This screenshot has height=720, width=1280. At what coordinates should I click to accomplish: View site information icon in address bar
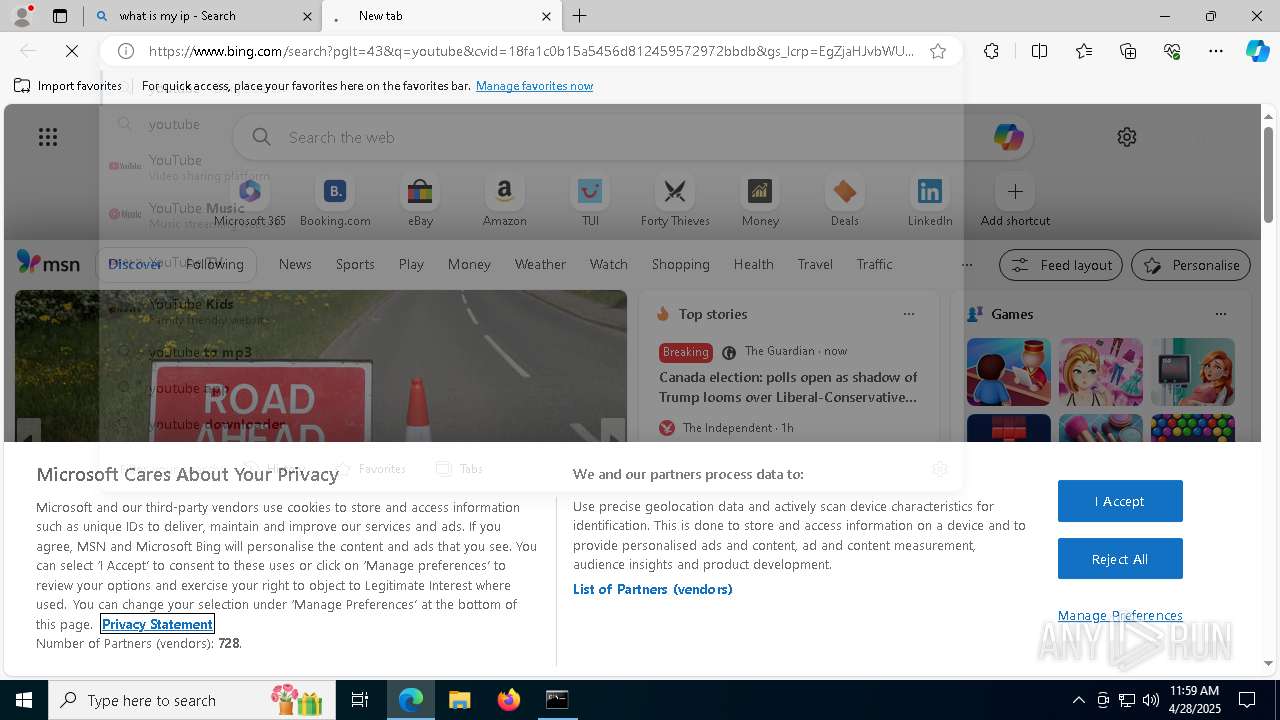click(126, 51)
